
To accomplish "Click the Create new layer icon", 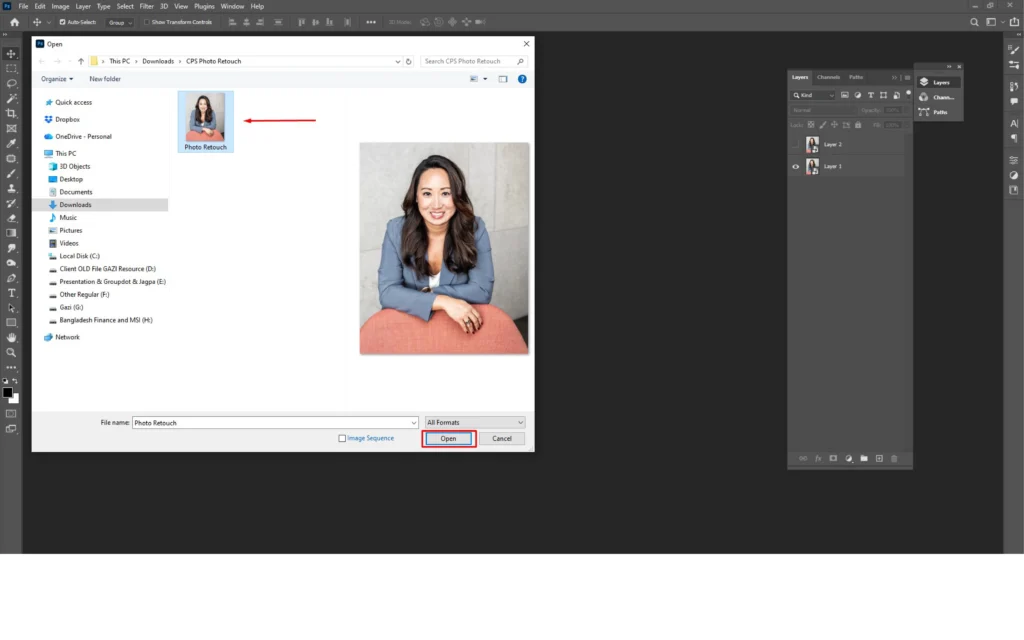I will (x=879, y=458).
